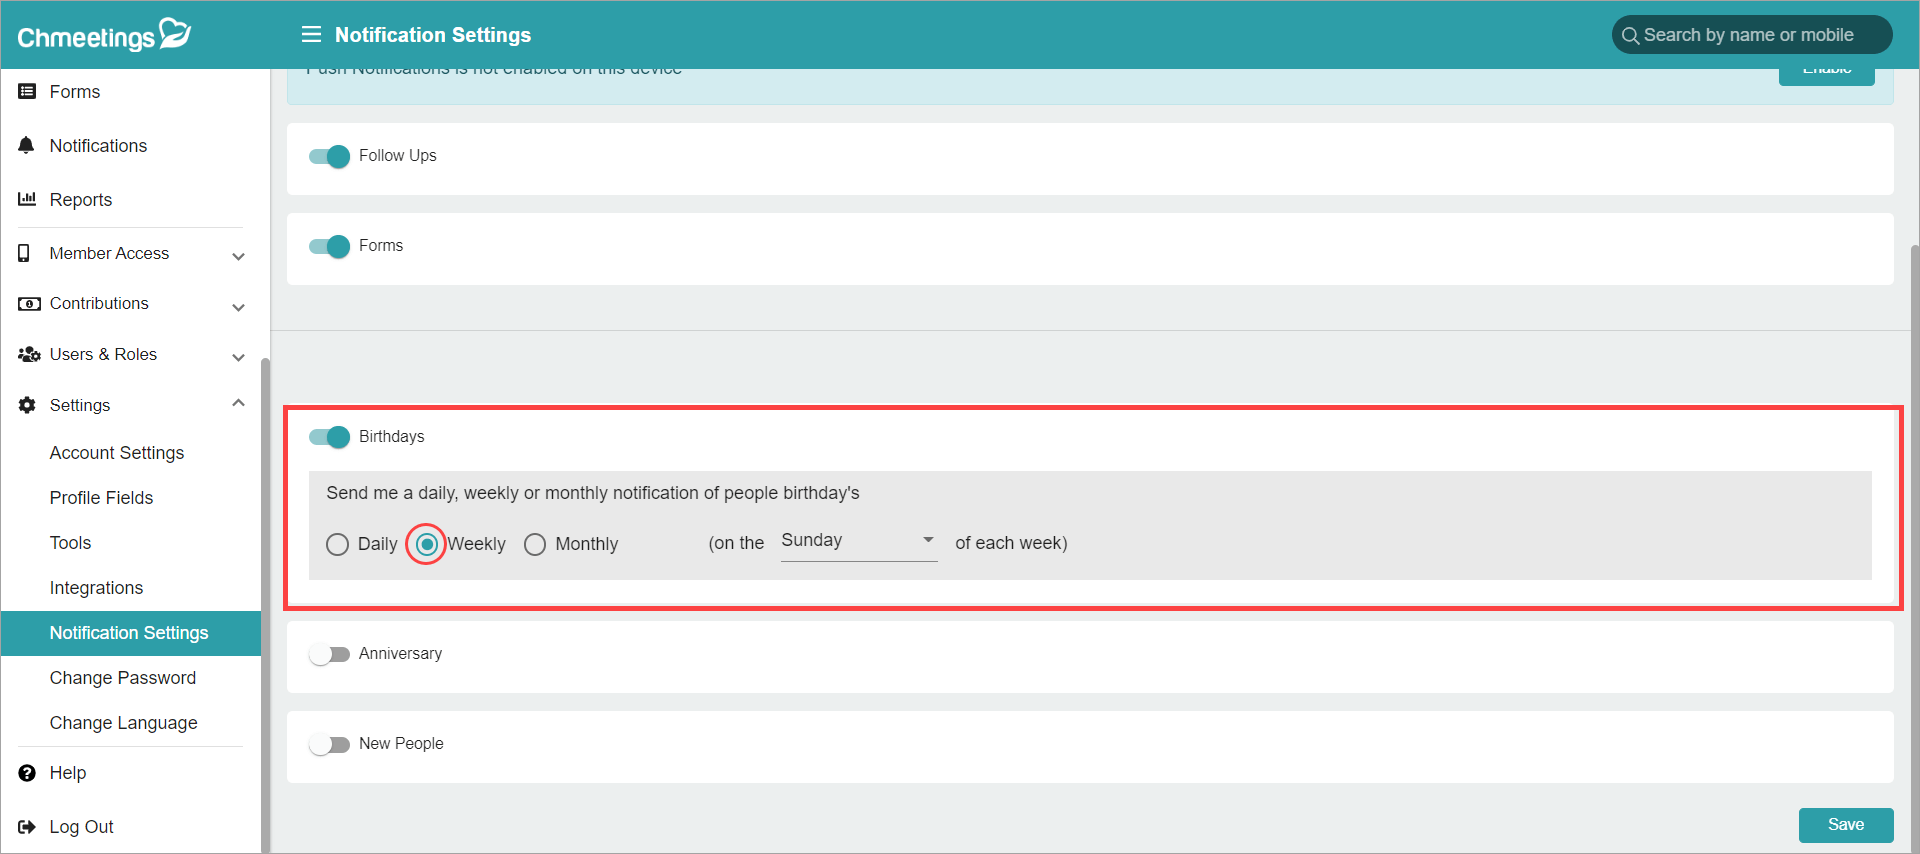Viewport: 1920px width, 854px height.
Task: Click the search by name or mobile field
Action: (x=1752, y=35)
